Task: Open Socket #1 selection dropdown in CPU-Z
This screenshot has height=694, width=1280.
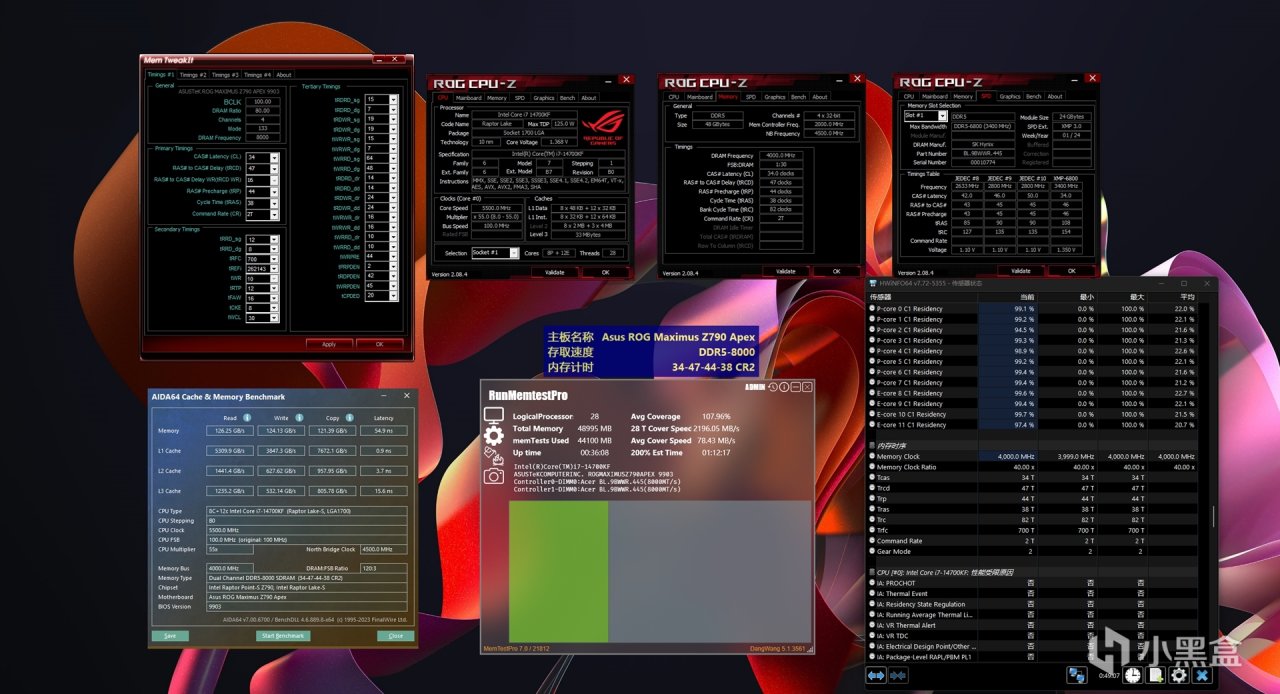Action: coord(514,253)
